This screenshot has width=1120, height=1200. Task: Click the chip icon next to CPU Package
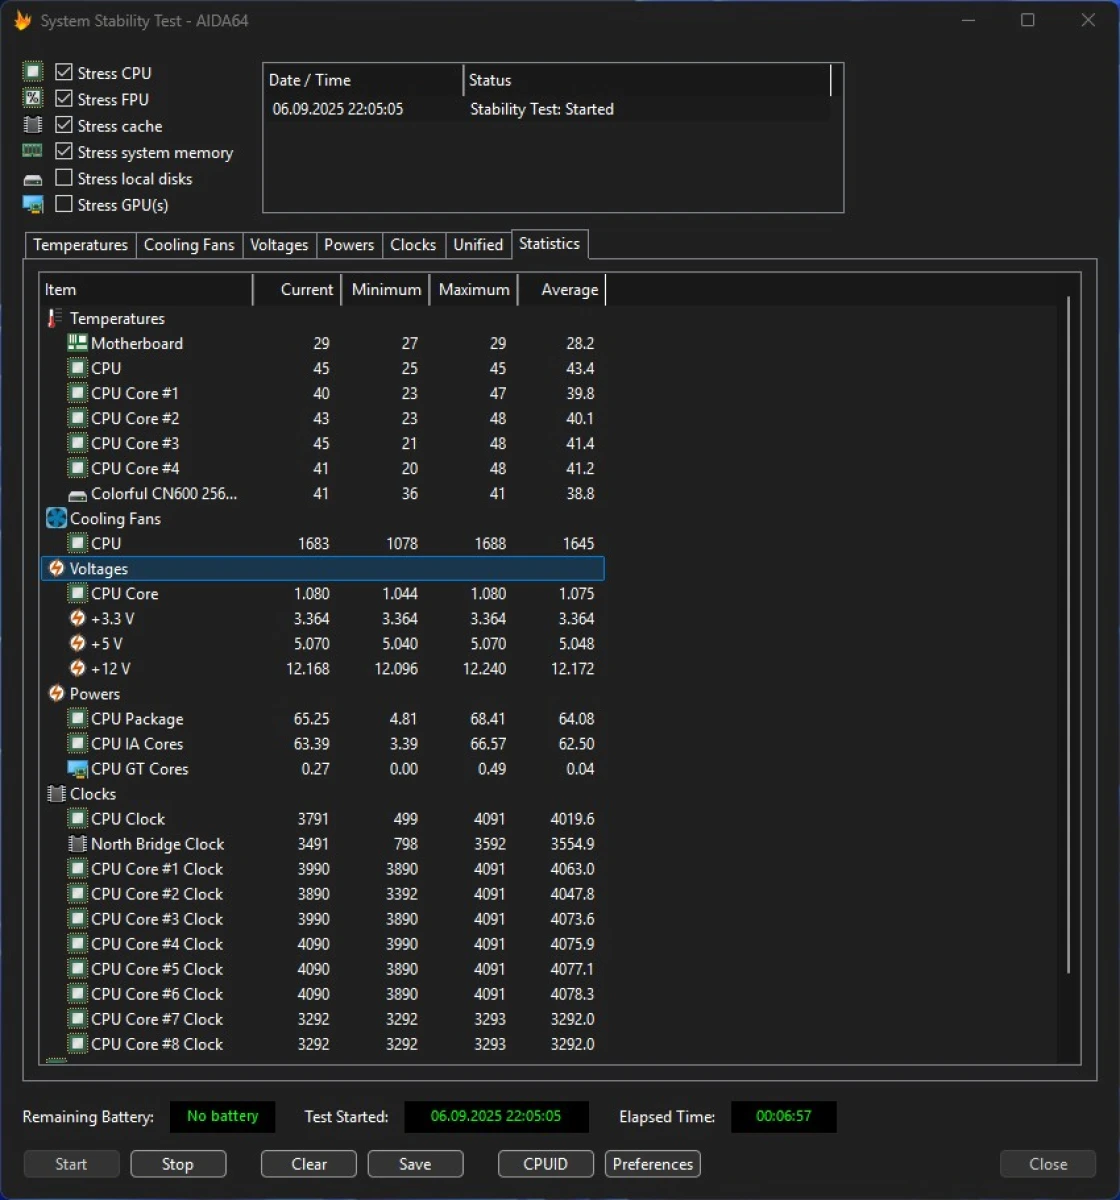pos(77,718)
